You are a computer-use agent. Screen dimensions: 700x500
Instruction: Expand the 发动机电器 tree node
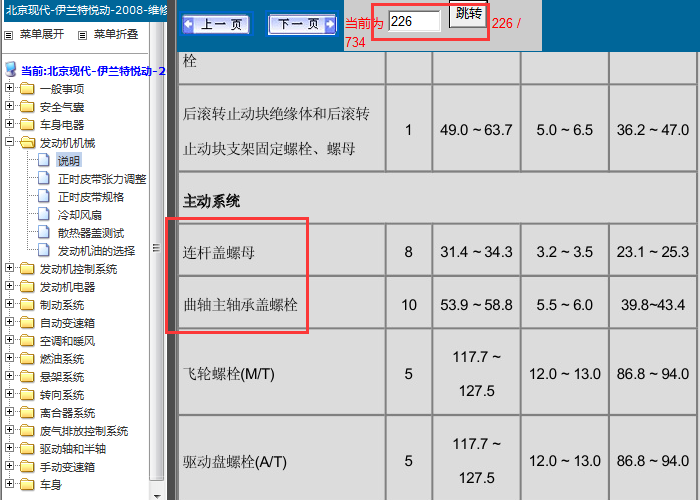9,286
